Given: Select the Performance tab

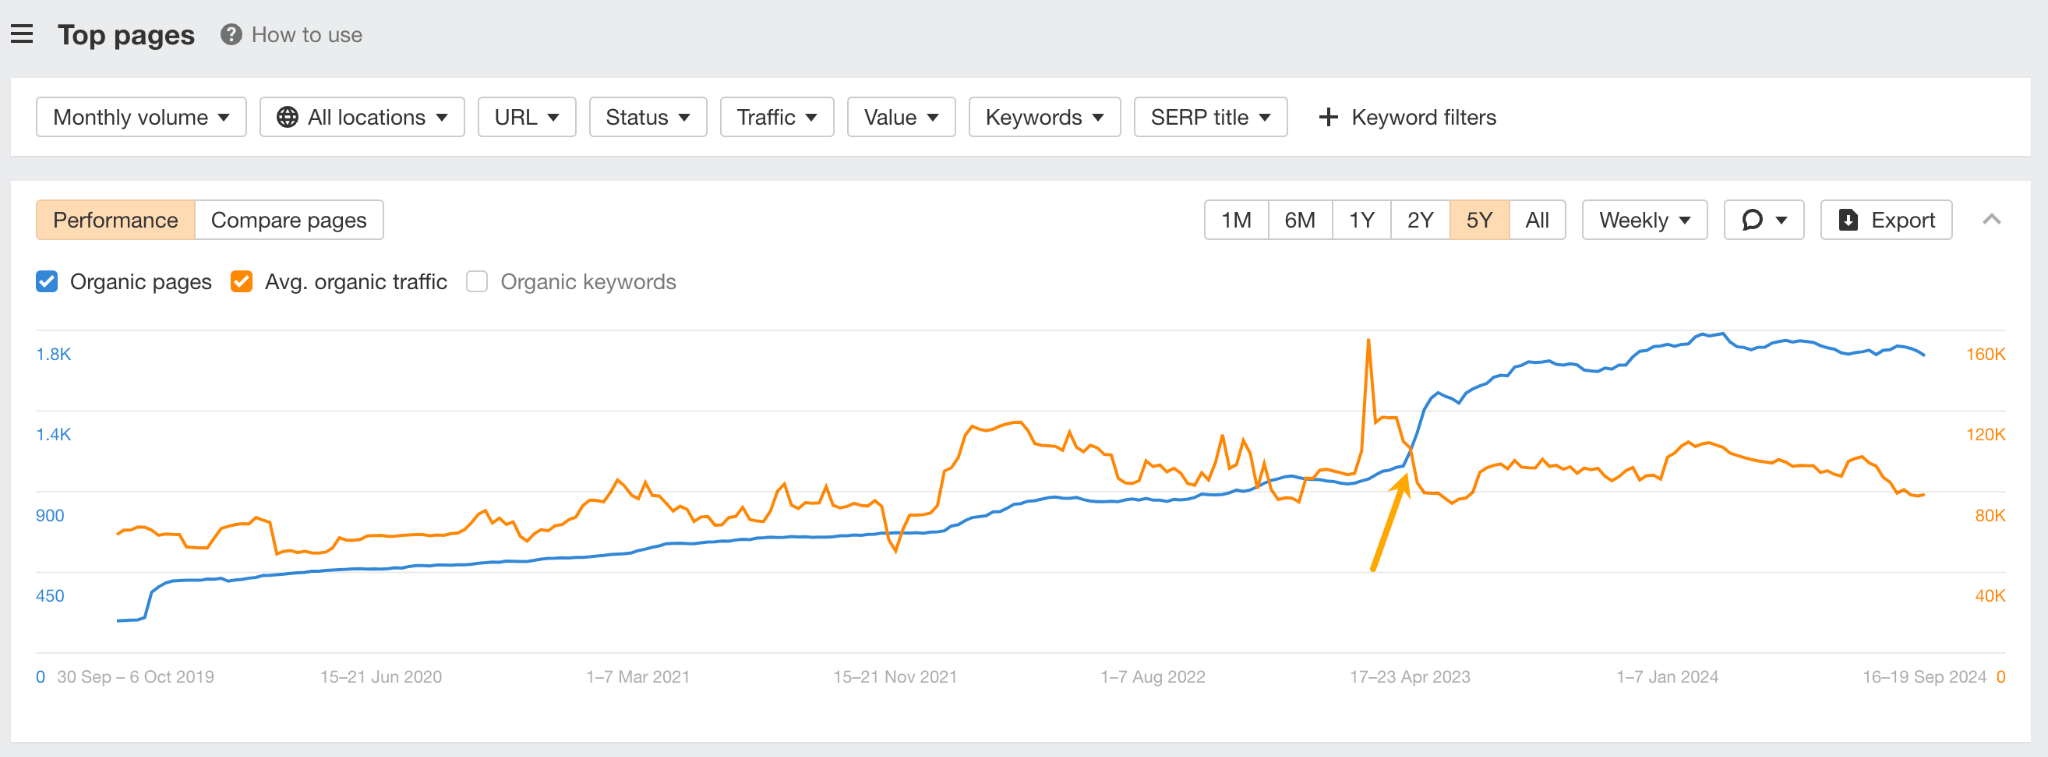Looking at the screenshot, I should tap(115, 220).
